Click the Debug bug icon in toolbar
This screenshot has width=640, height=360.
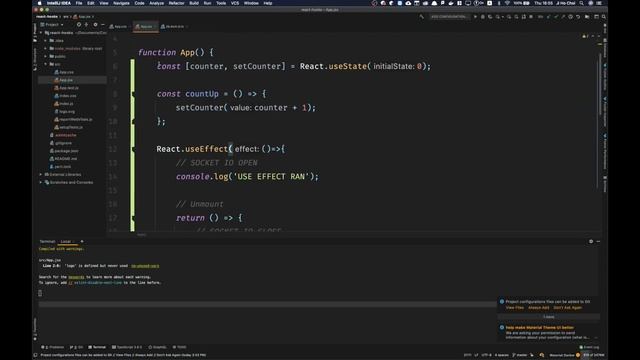[482, 17]
